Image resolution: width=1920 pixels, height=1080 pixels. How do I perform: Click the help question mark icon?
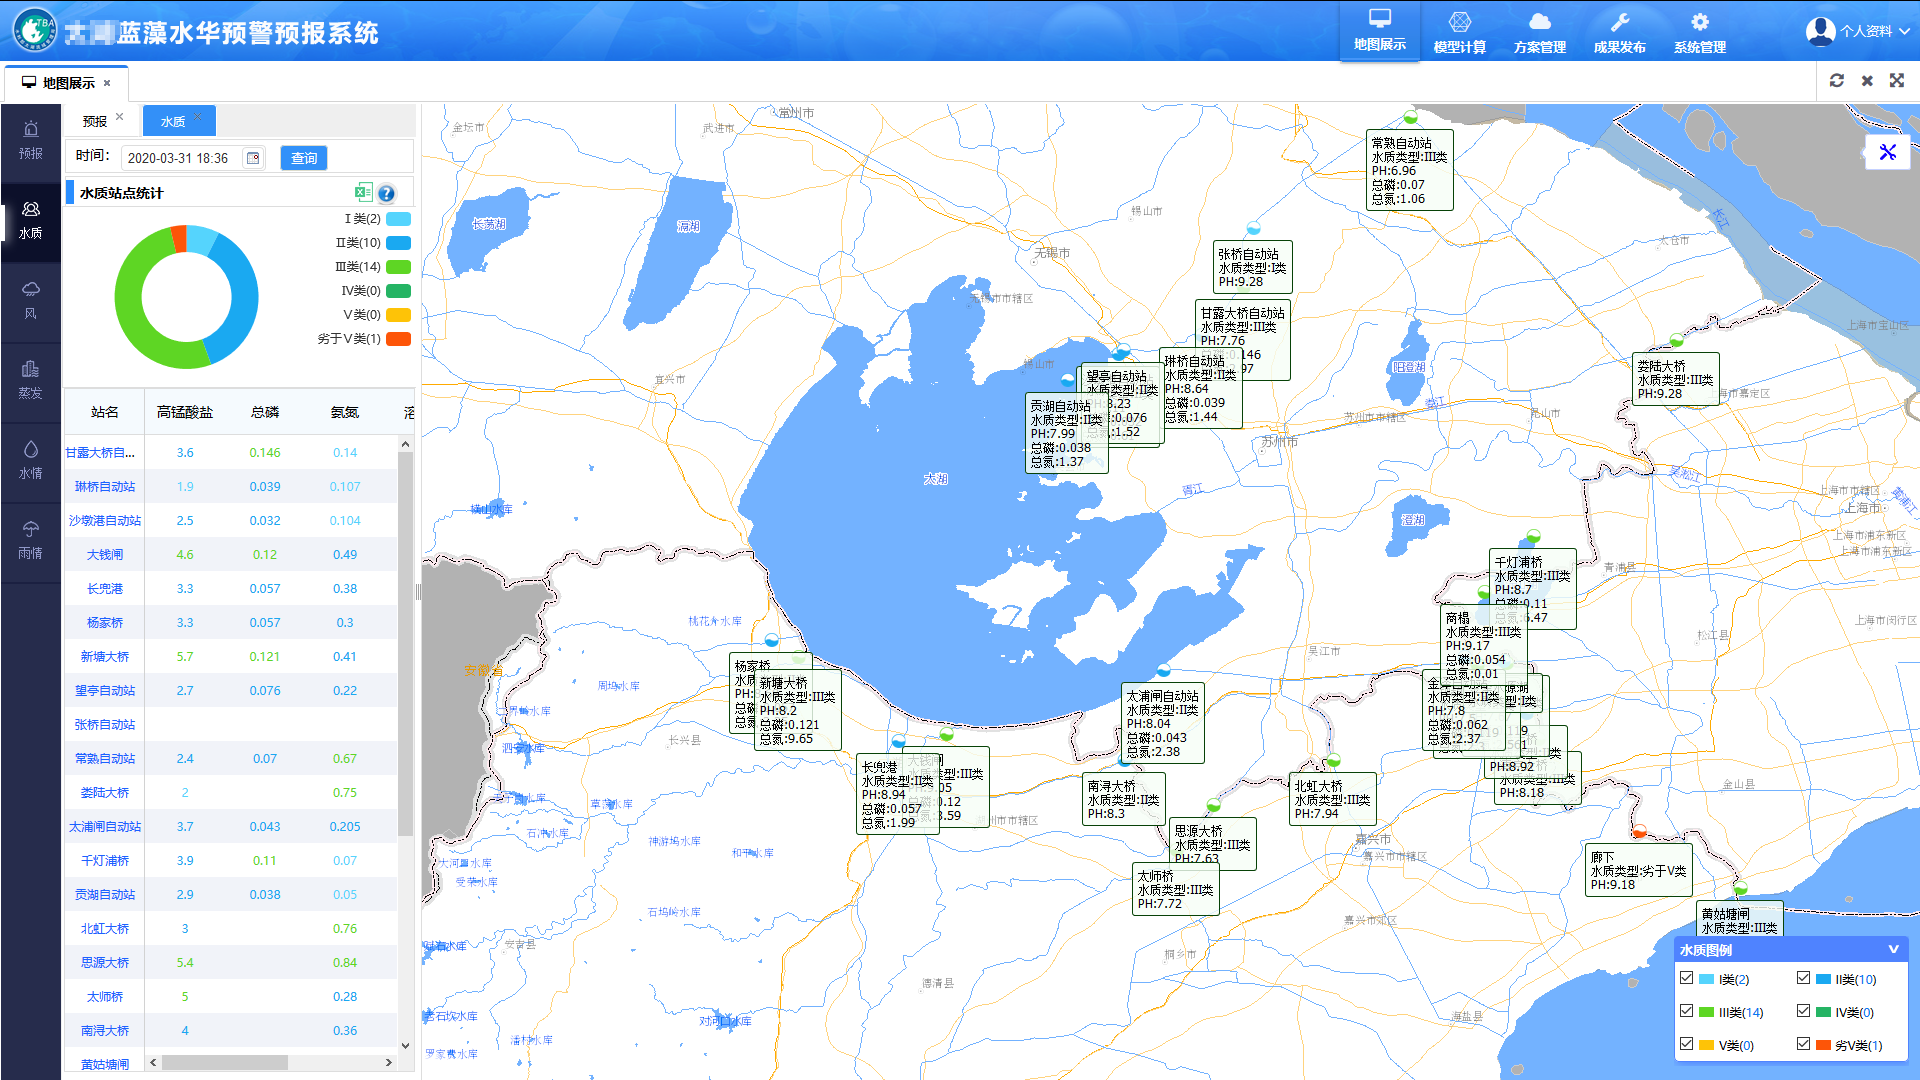387,194
